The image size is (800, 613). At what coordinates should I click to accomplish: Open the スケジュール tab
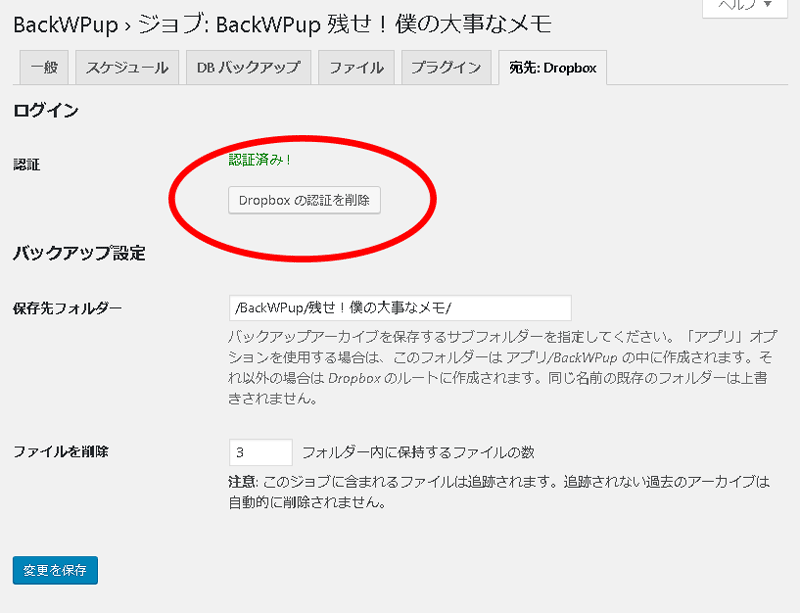[x=127, y=67]
